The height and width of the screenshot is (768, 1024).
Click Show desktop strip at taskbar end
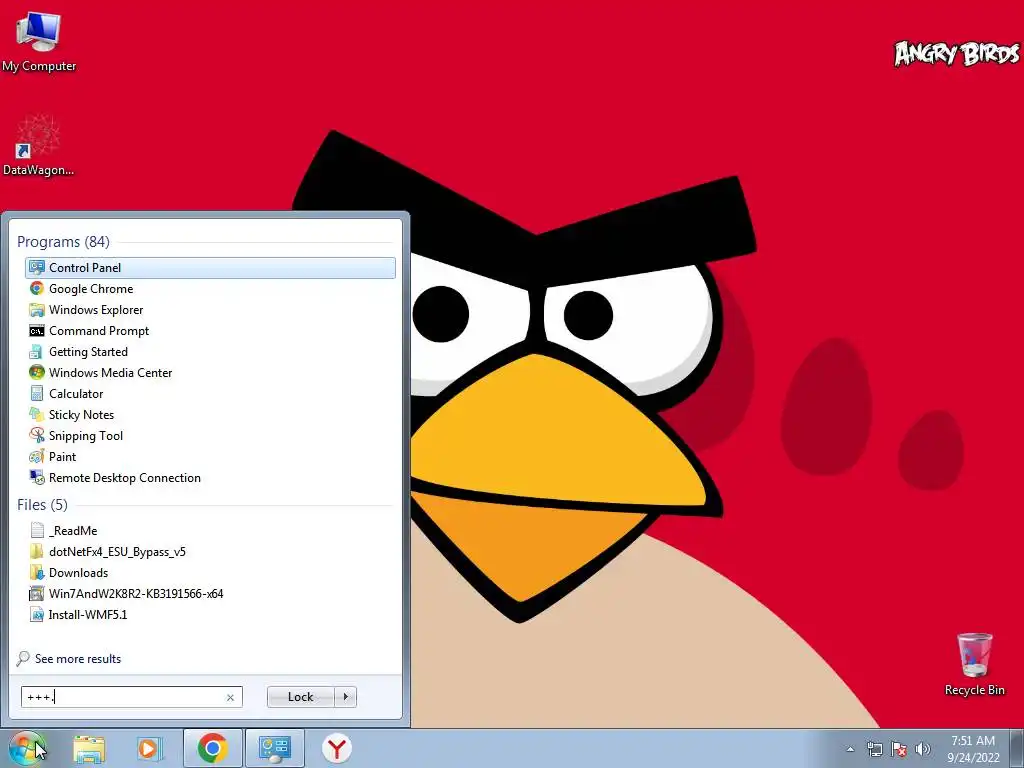point(1017,748)
